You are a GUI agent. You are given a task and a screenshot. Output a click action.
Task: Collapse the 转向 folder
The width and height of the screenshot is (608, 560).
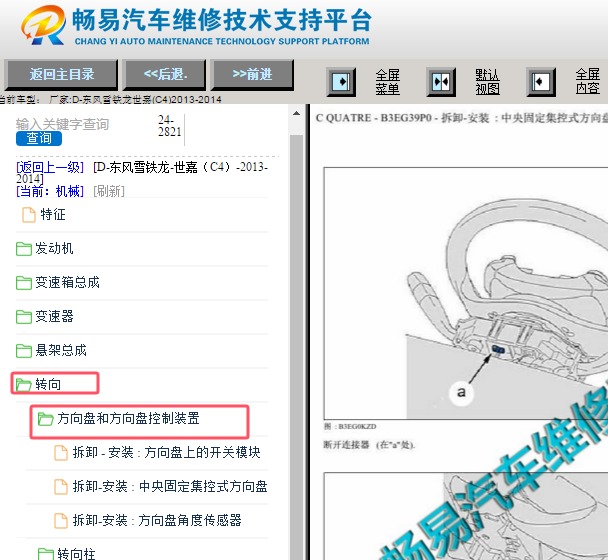[48, 384]
